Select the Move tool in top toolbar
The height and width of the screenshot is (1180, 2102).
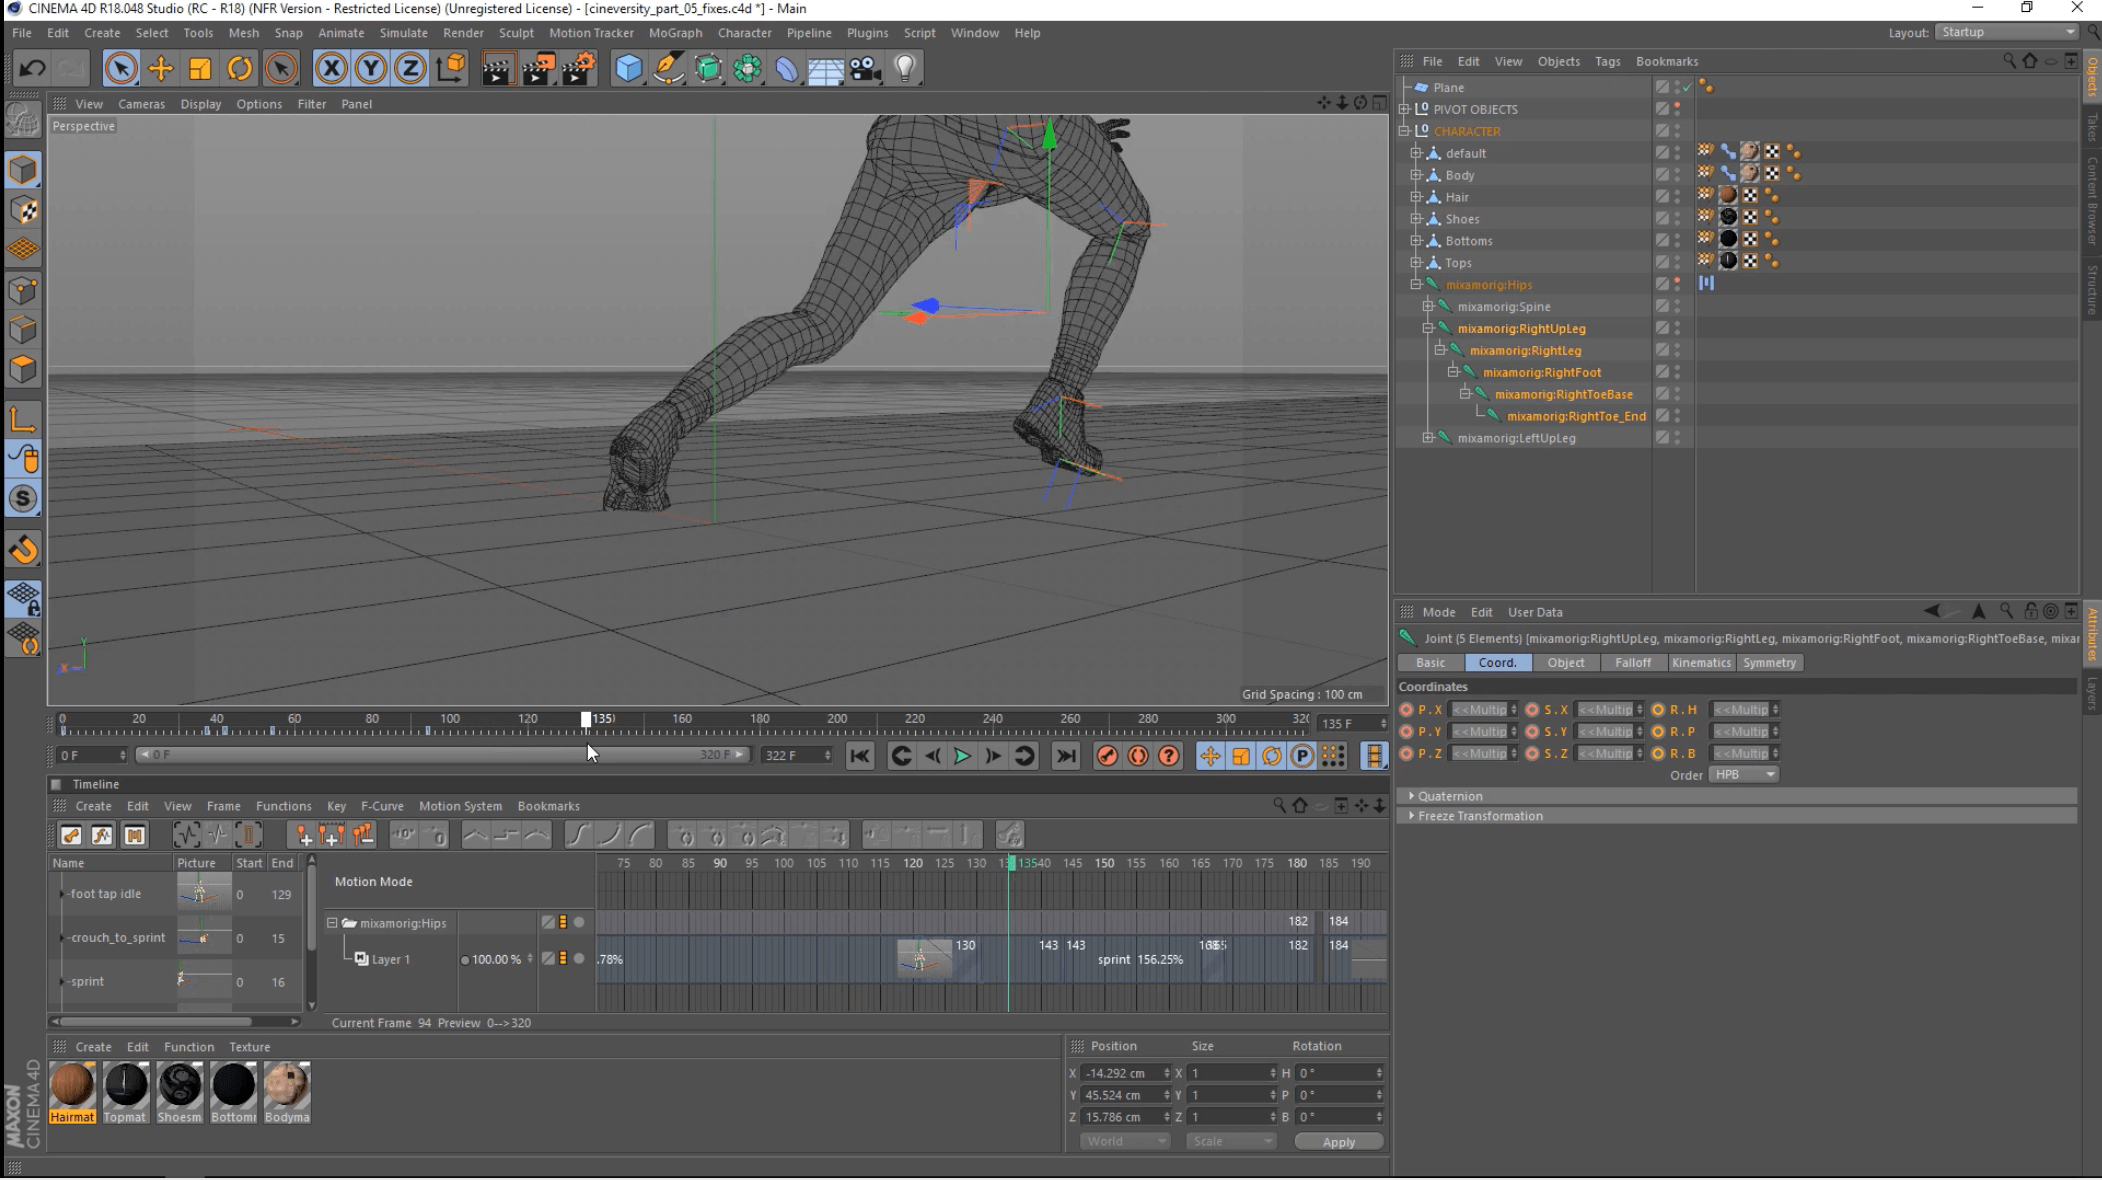(160, 68)
